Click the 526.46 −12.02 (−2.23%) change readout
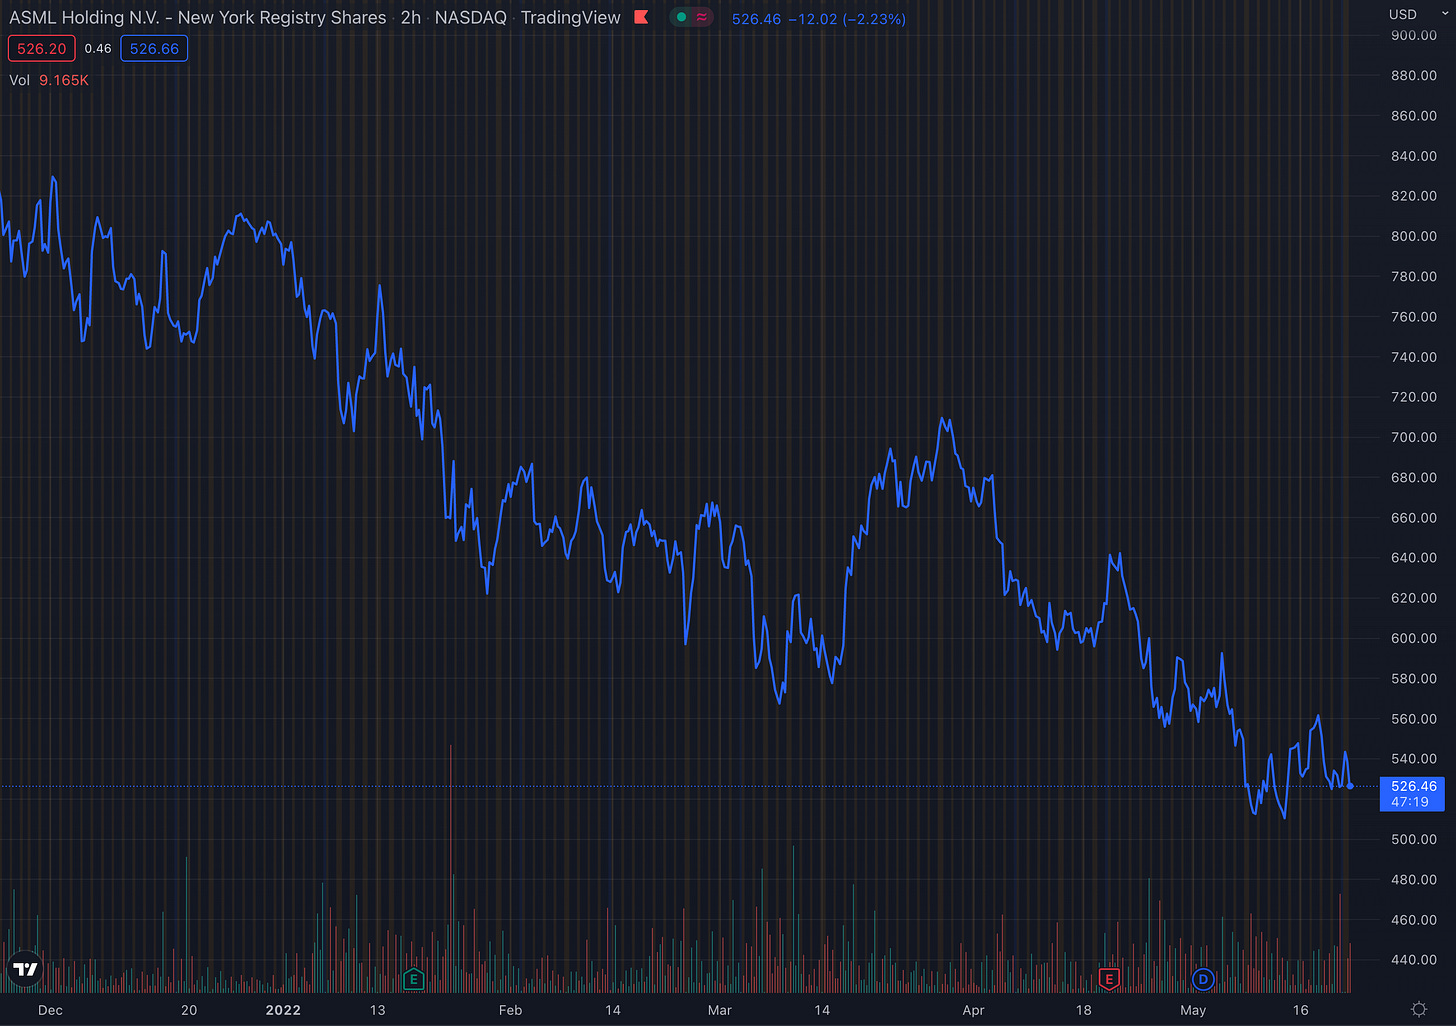The image size is (1456, 1026). [819, 19]
